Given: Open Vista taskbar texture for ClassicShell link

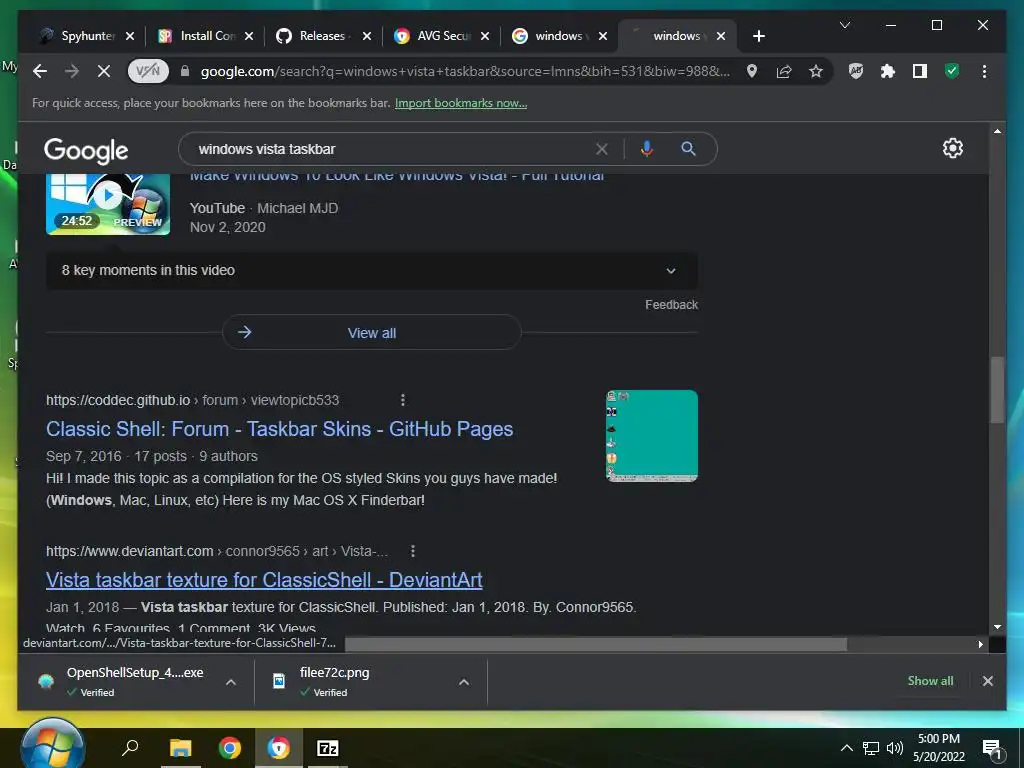Looking at the screenshot, I should click(264, 580).
